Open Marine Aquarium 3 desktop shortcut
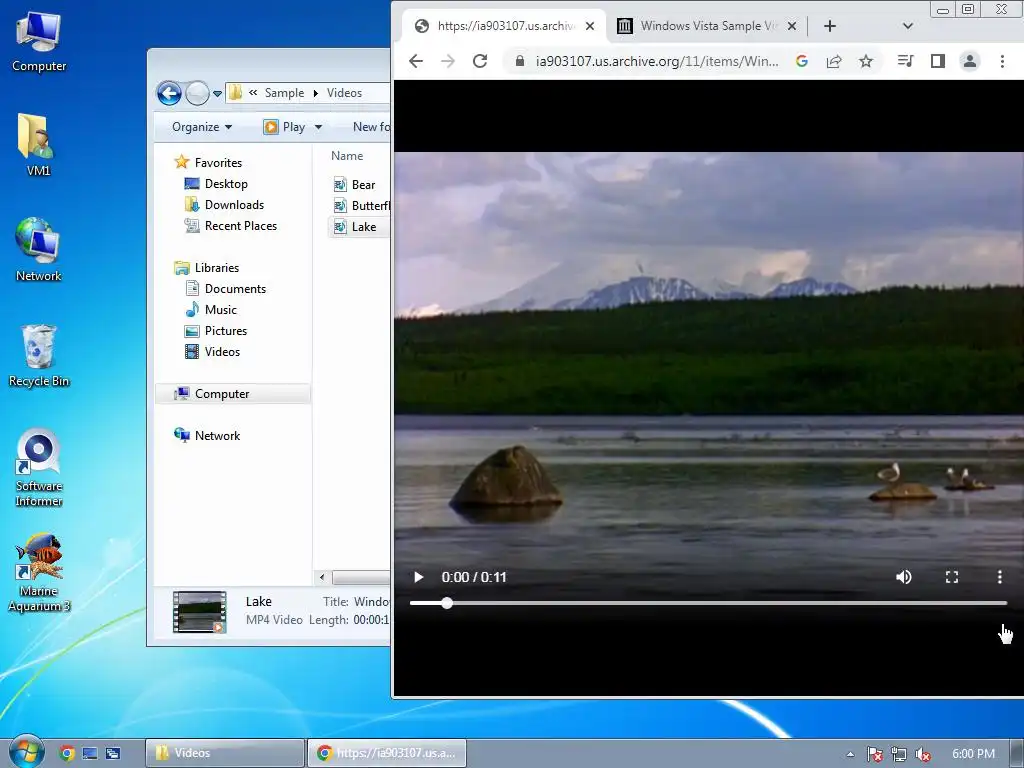The height and width of the screenshot is (768, 1024). (39, 573)
